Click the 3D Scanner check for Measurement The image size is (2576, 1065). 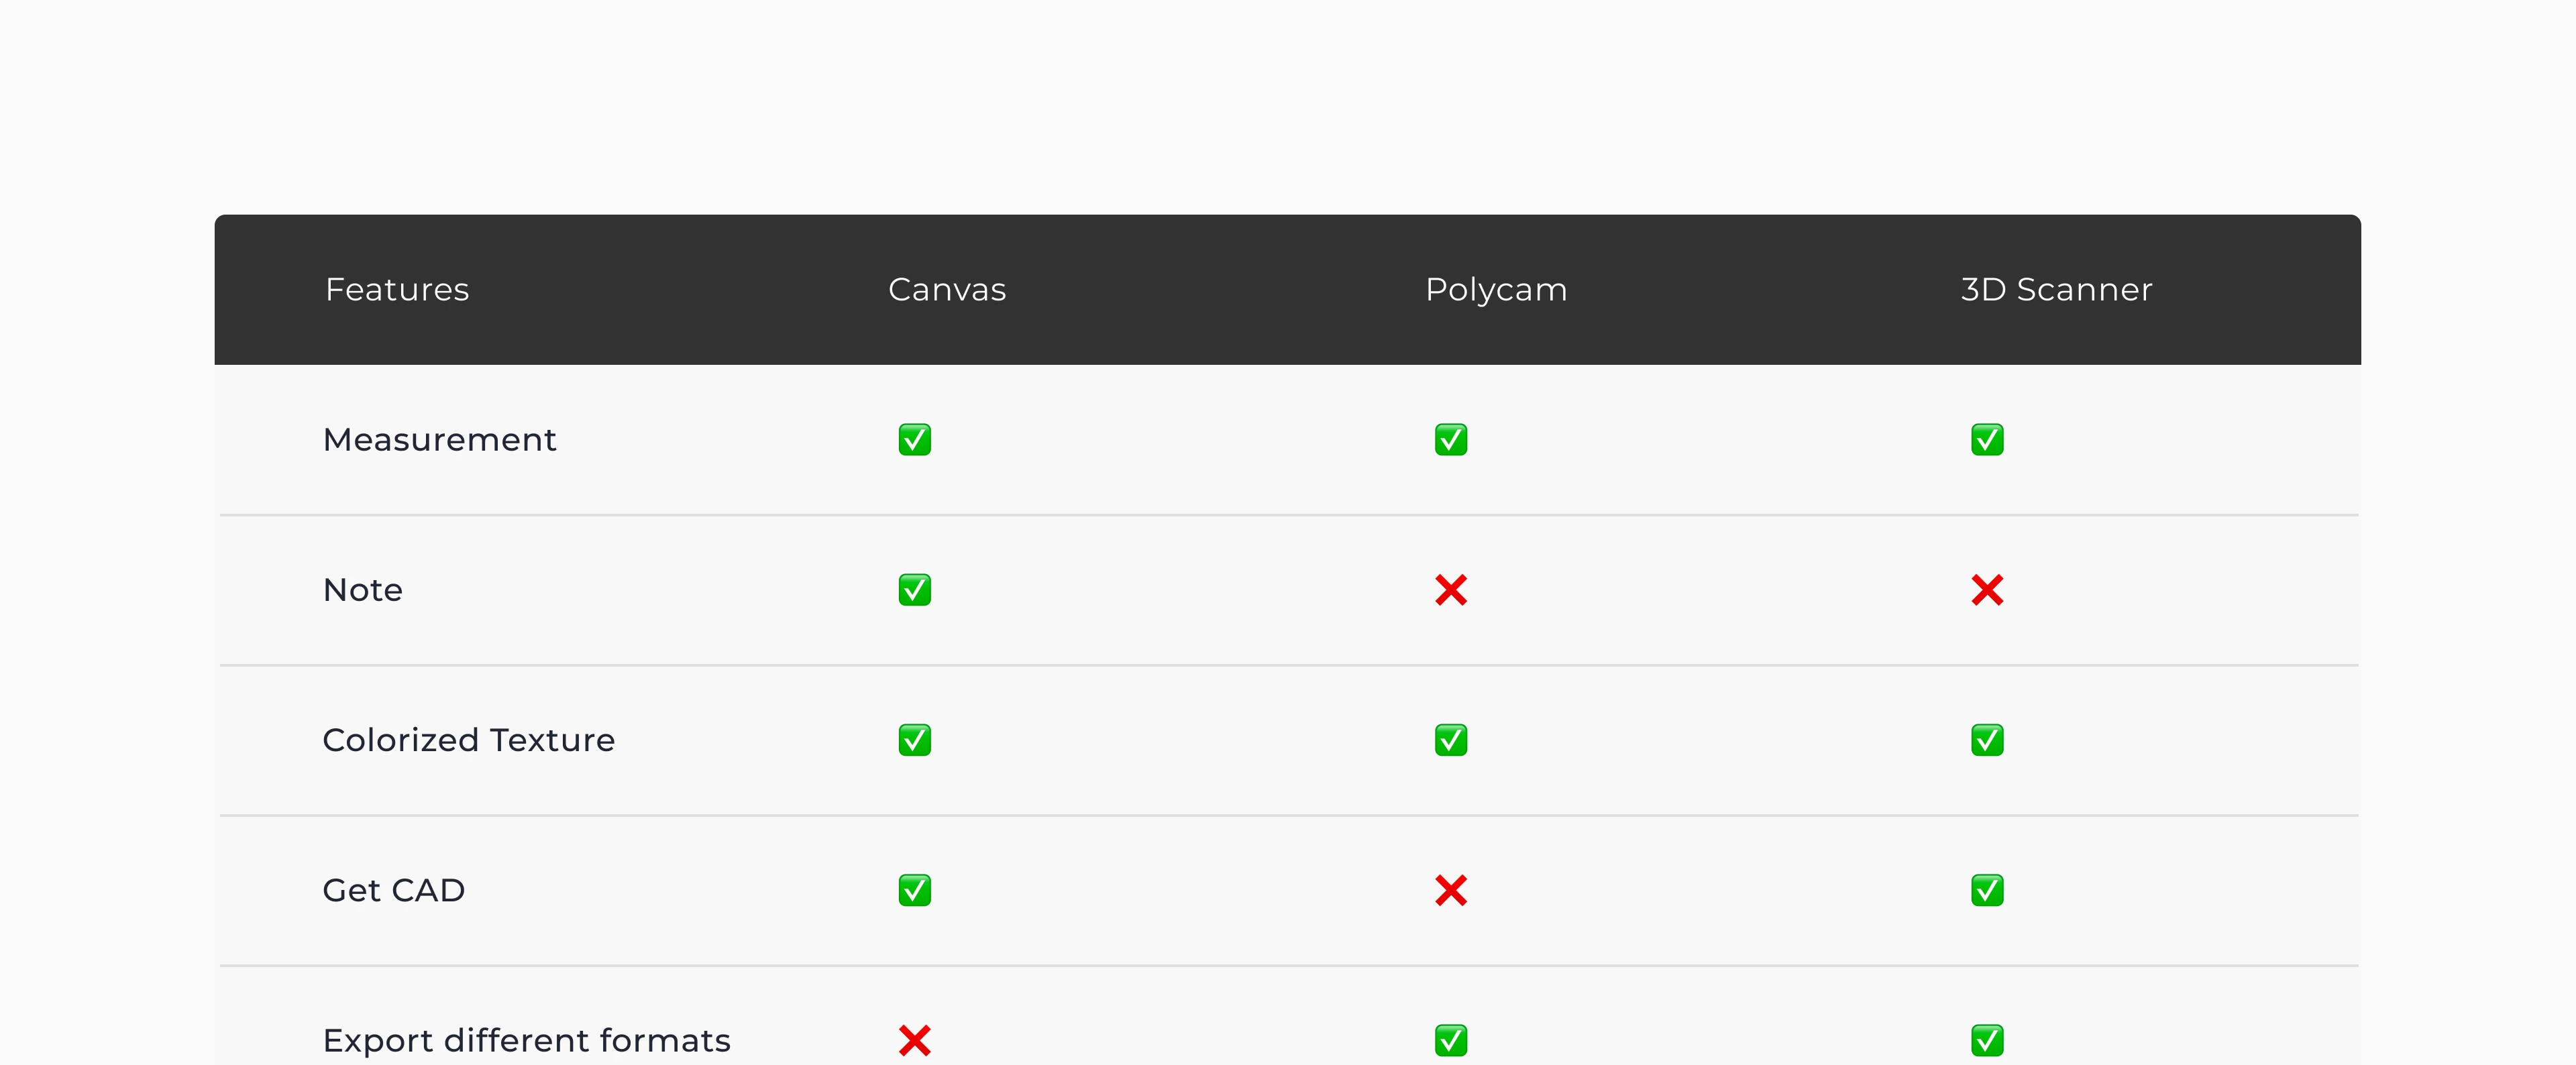click(x=1986, y=440)
